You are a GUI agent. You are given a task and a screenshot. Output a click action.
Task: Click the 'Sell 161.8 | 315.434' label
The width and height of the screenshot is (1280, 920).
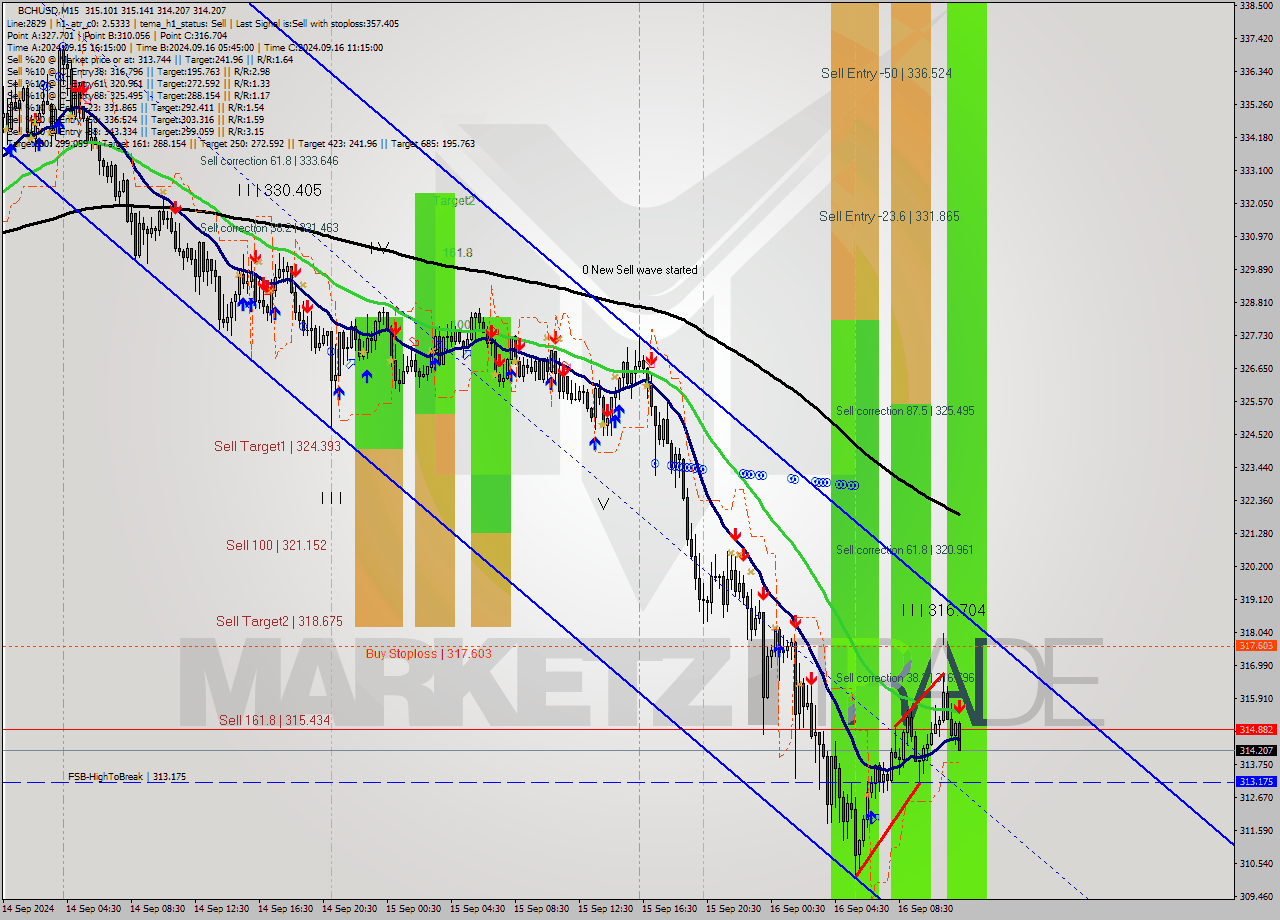tap(274, 720)
